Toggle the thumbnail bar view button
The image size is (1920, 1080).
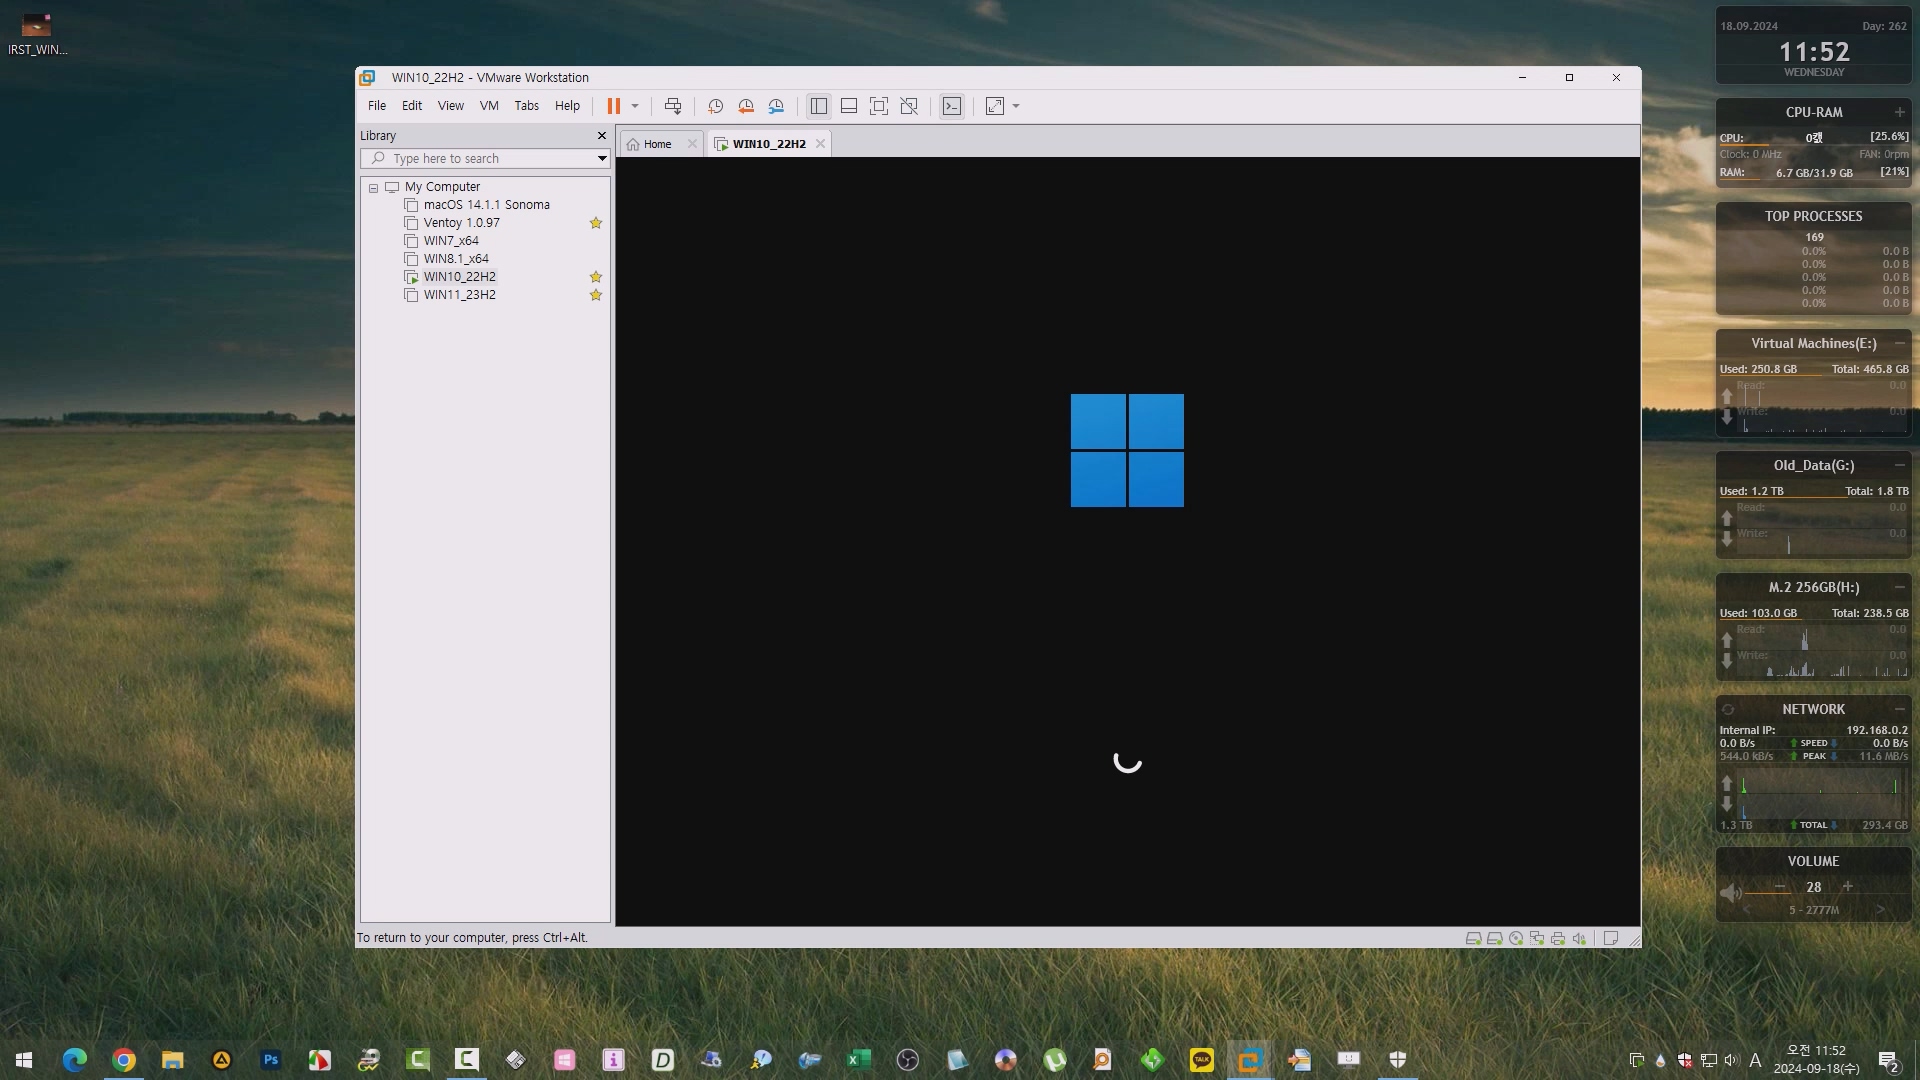click(848, 106)
